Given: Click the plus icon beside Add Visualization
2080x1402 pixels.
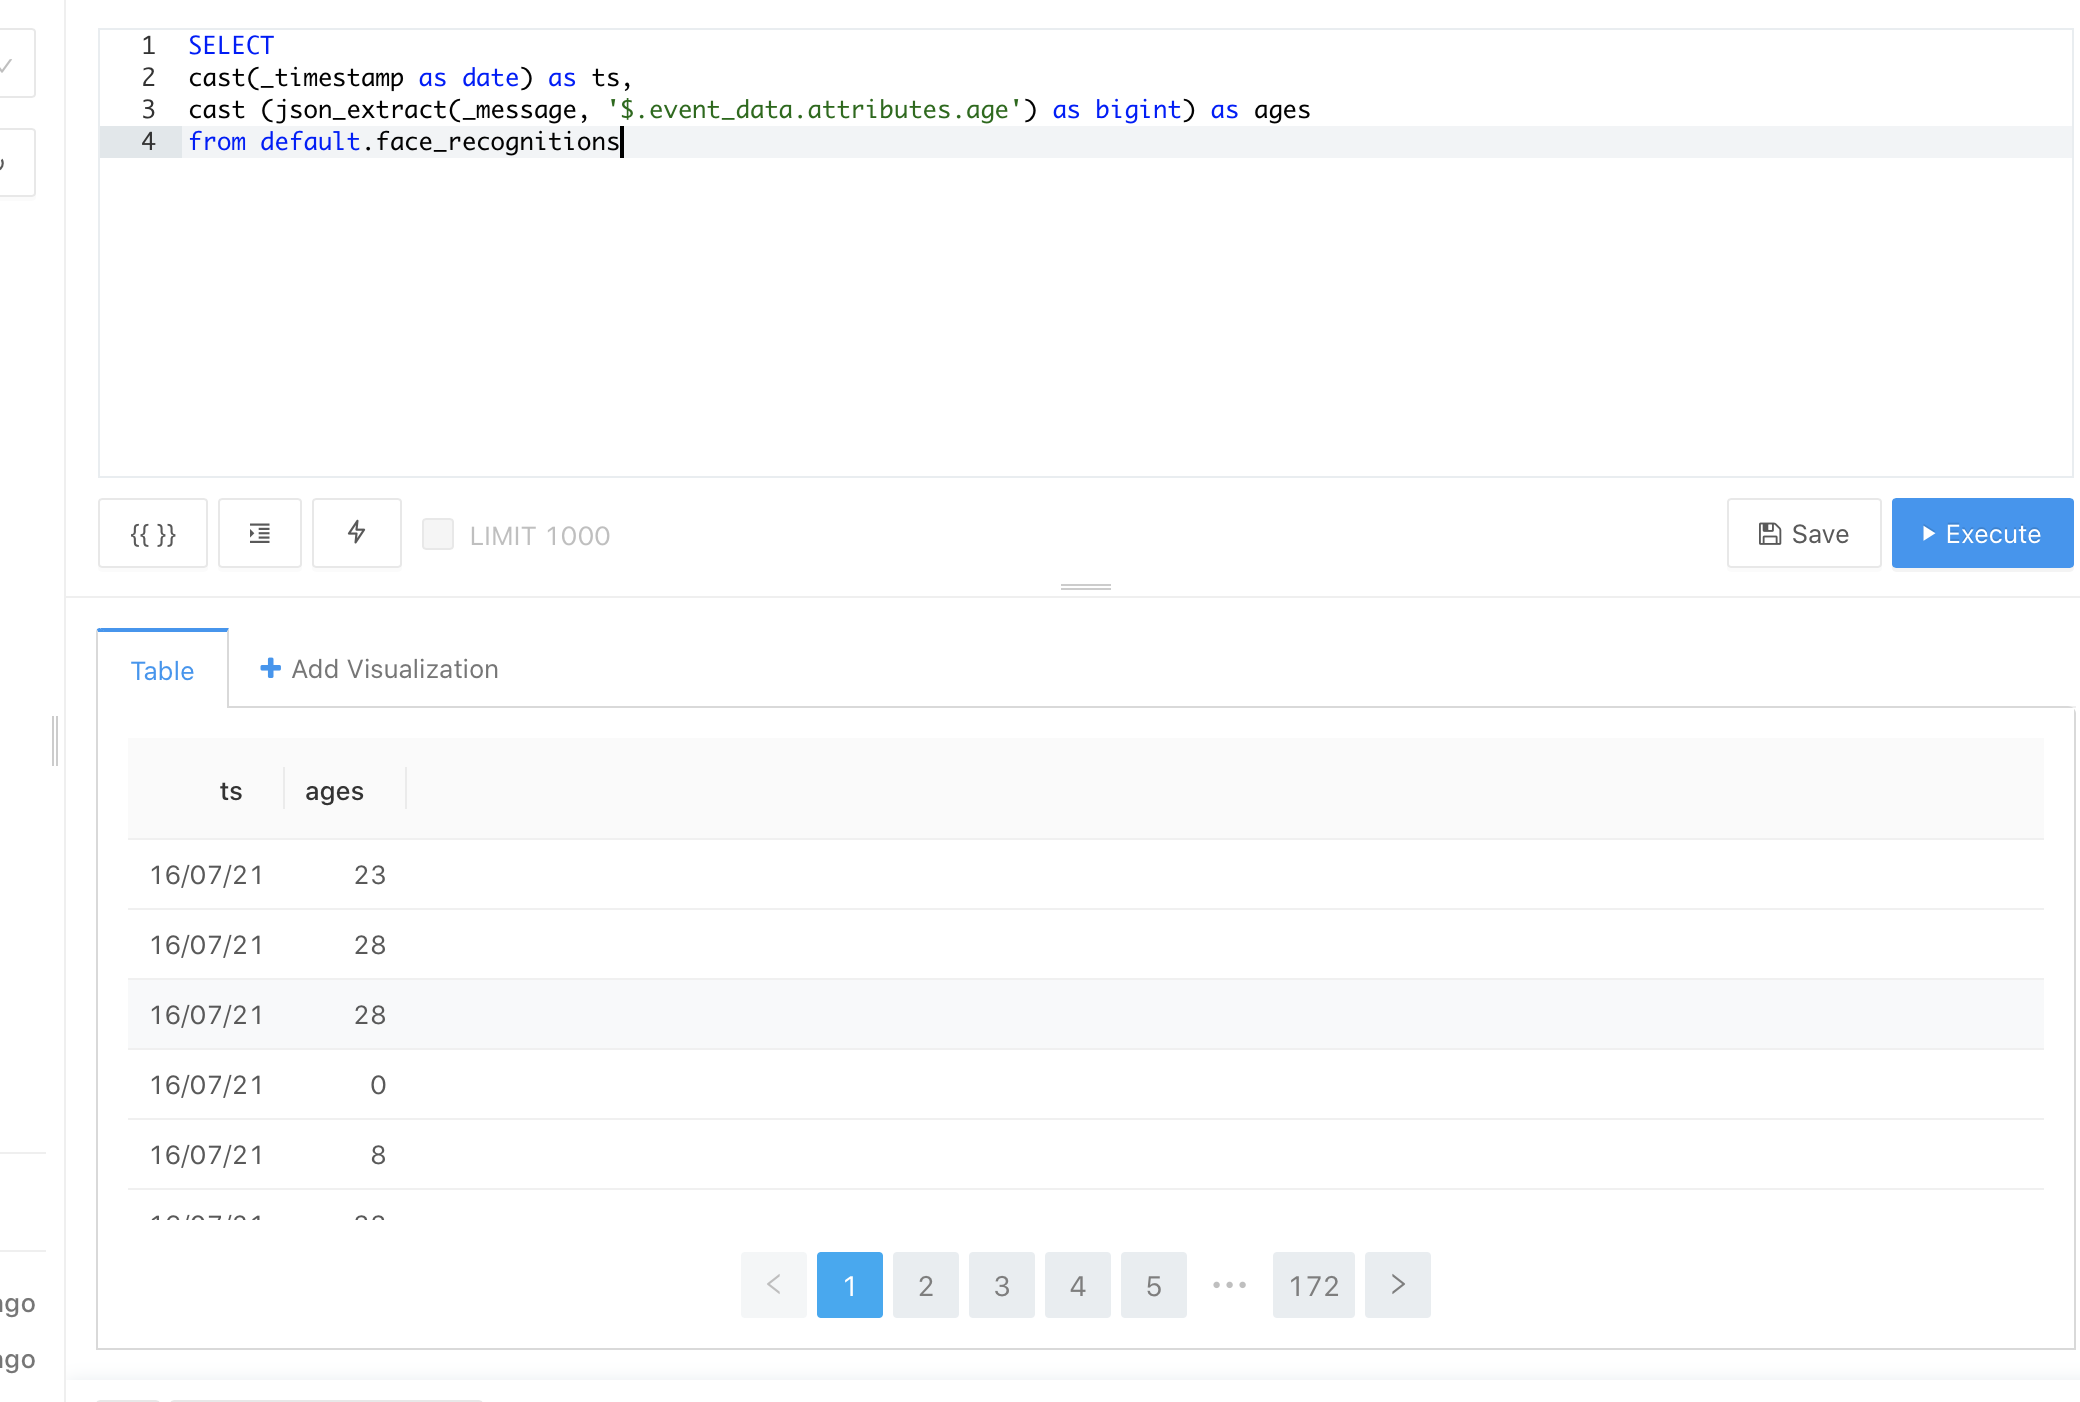Looking at the screenshot, I should coord(270,668).
